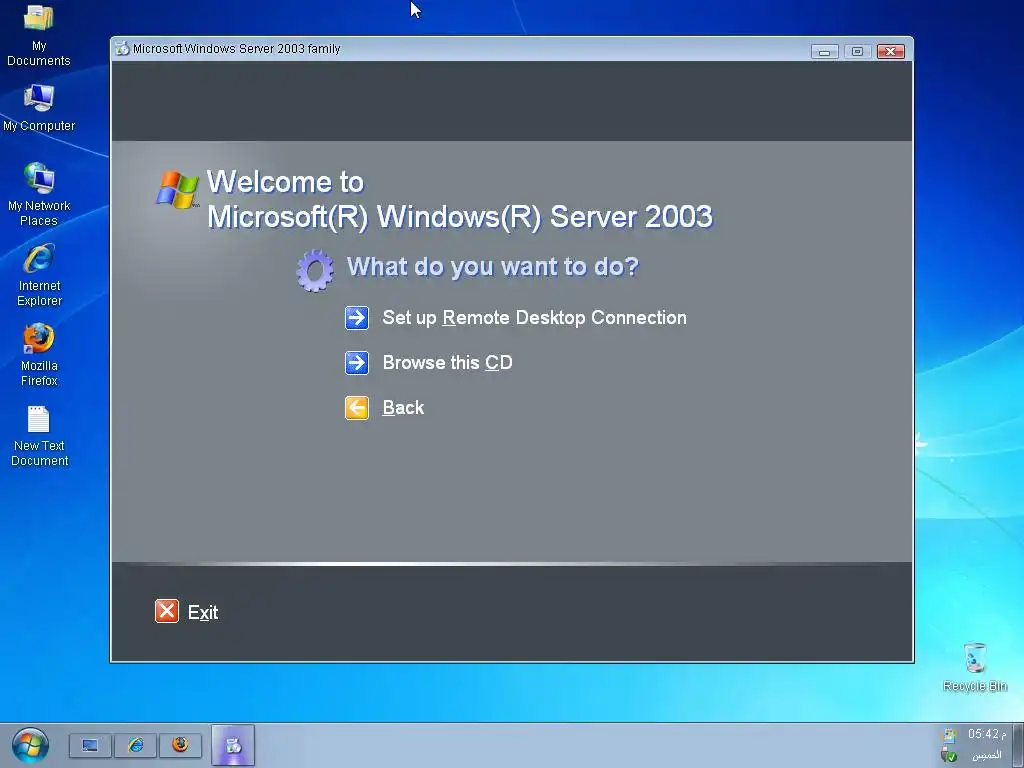Close the Windows Server 2003 family window
This screenshot has width=1024, height=768.
click(x=891, y=52)
